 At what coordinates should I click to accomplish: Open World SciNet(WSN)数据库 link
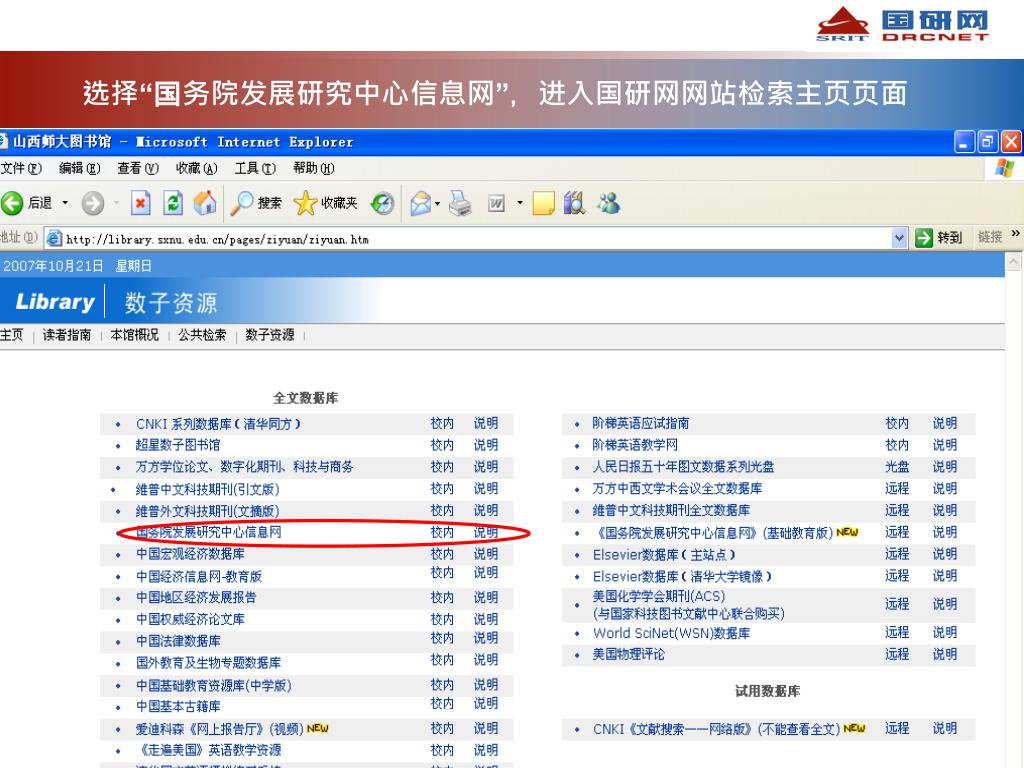tap(671, 633)
